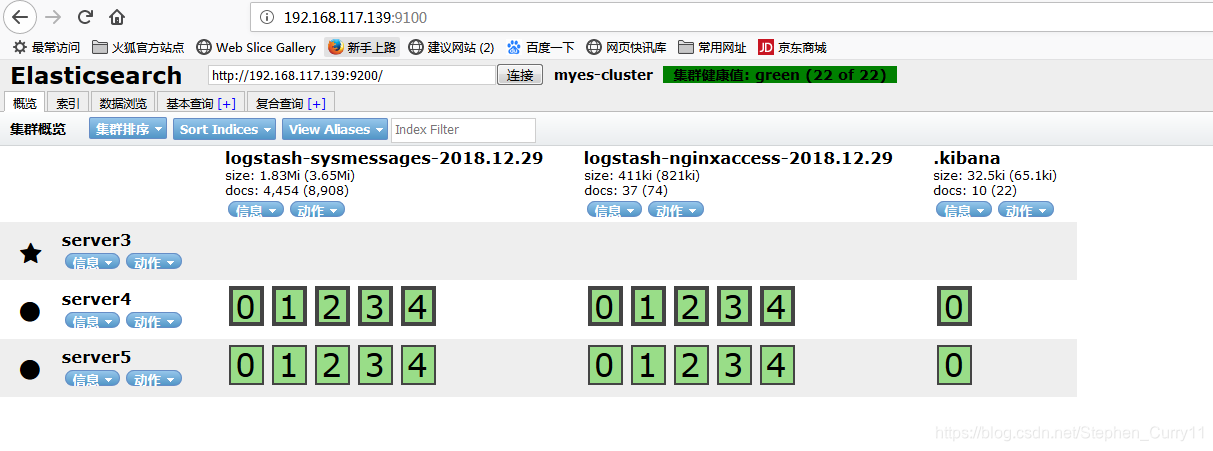The height and width of the screenshot is (451, 1213).
Task: Select shard 0 of nginxaccess on server4
Action: [x=604, y=307]
